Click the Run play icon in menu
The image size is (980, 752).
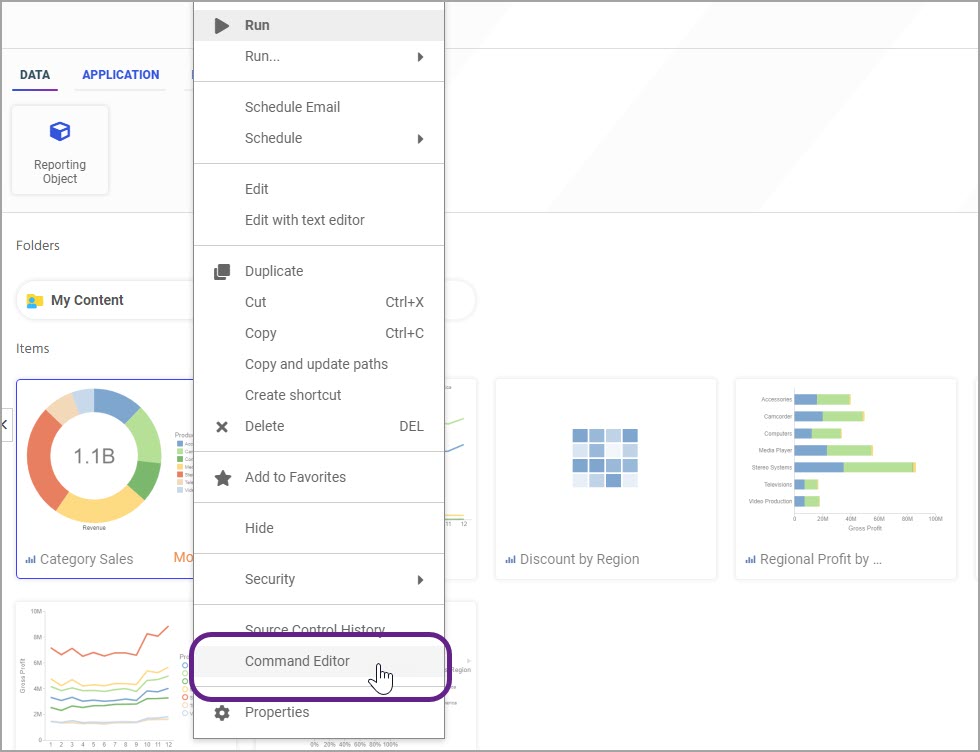[x=222, y=26]
